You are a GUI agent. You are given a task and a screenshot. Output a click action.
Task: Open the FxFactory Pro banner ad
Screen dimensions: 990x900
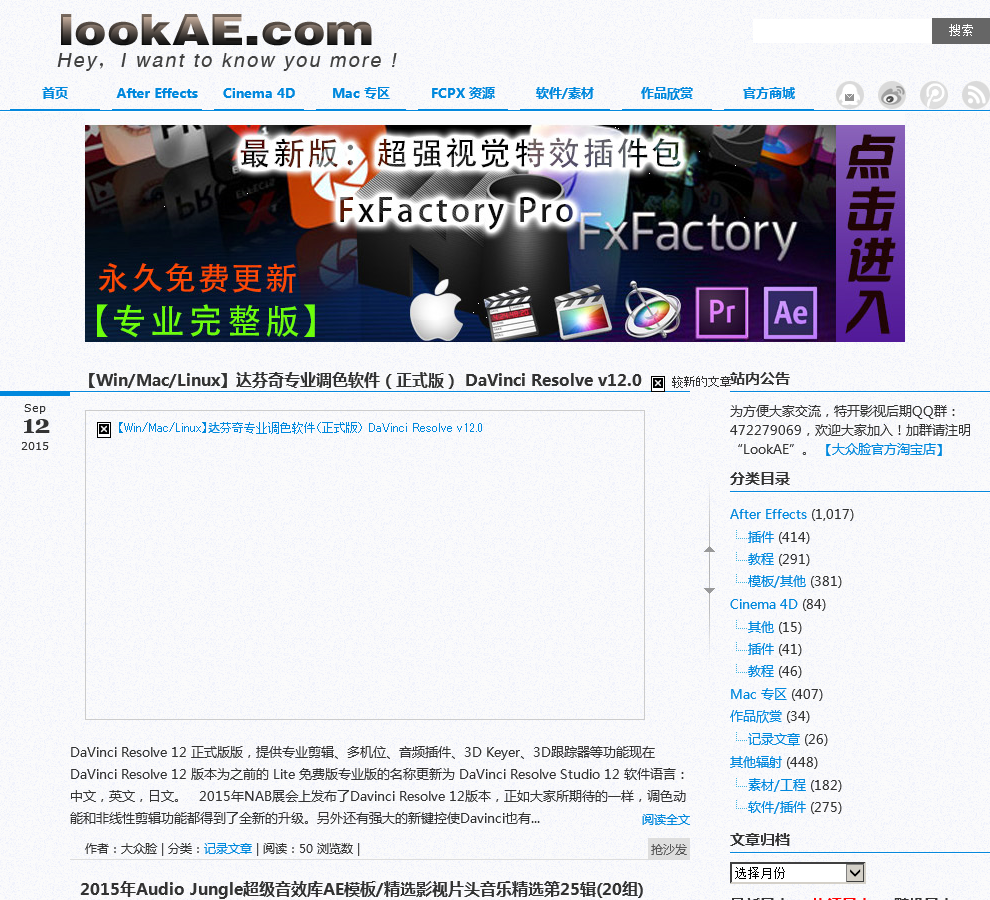coord(494,233)
